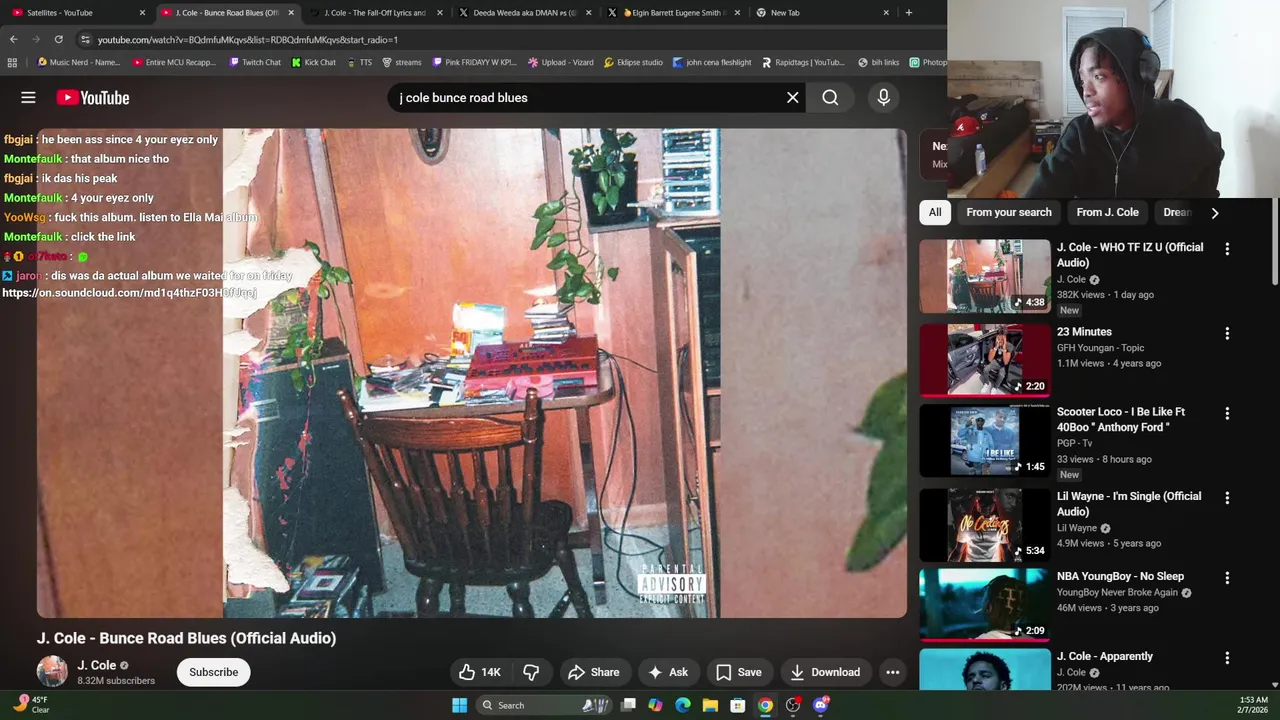Open OBS Studio from taskbar

pyautogui.click(x=793, y=705)
